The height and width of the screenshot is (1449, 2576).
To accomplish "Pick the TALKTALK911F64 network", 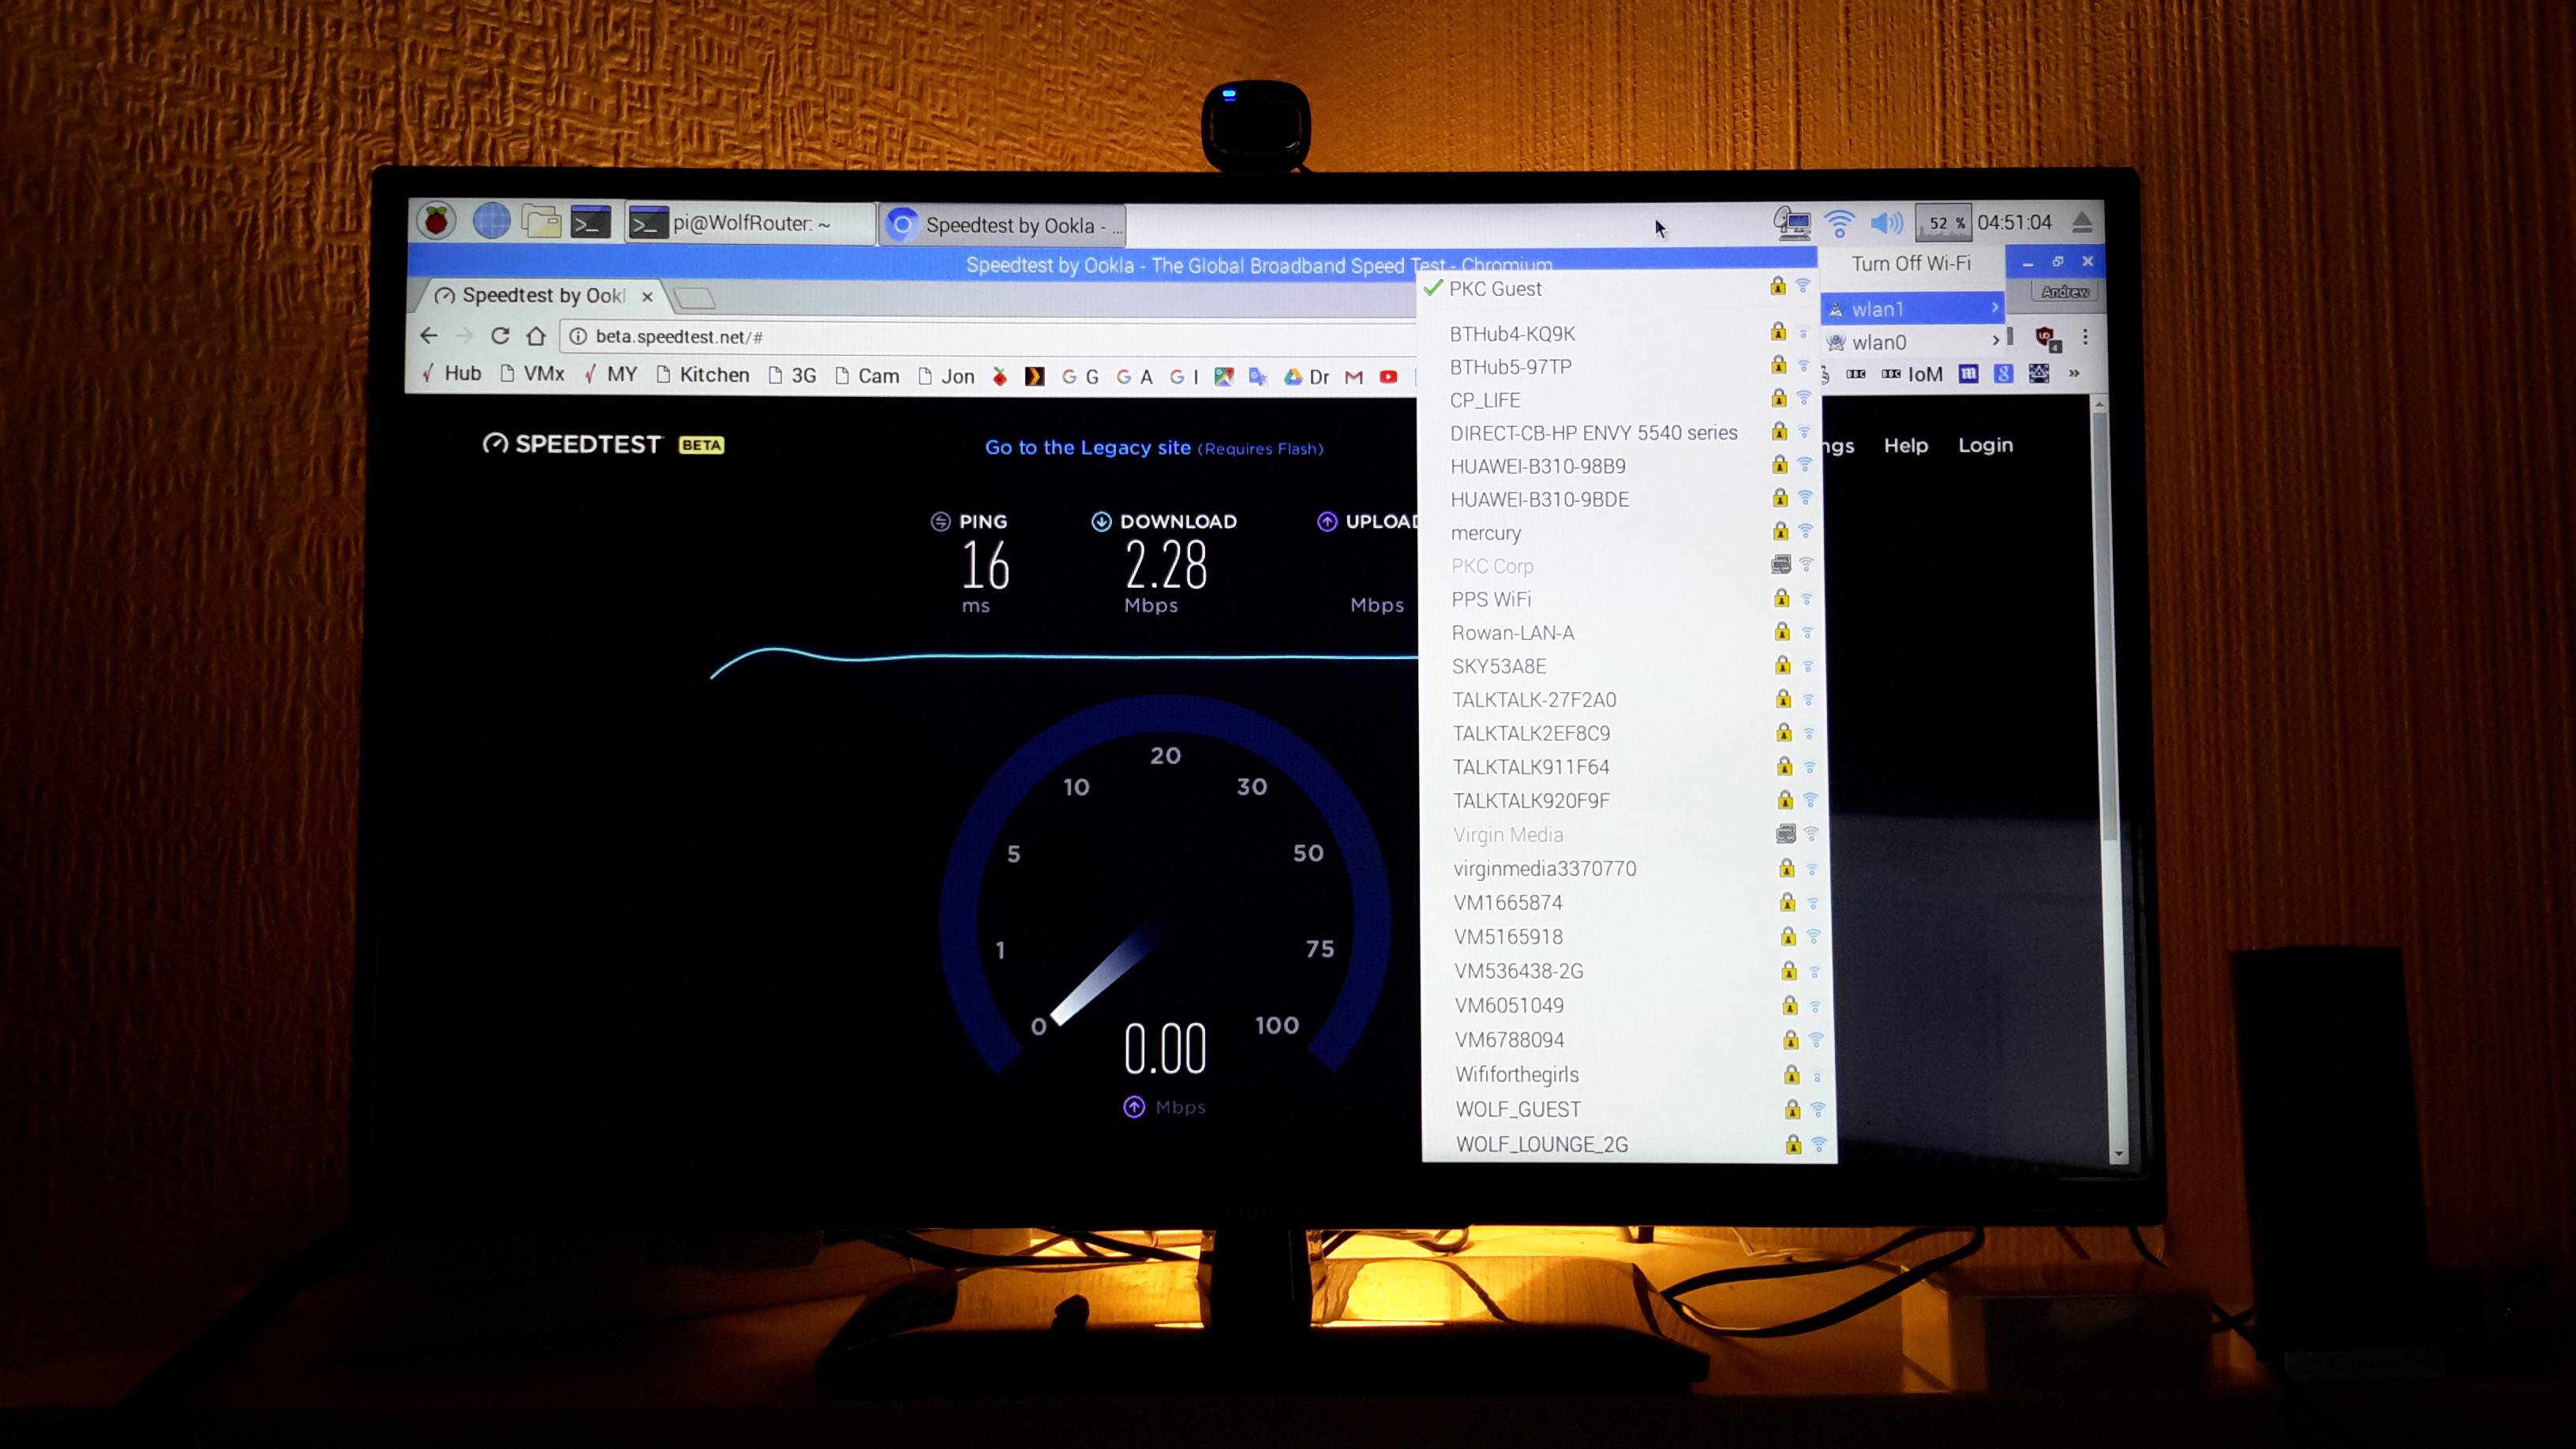I will click(x=1624, y=766).
